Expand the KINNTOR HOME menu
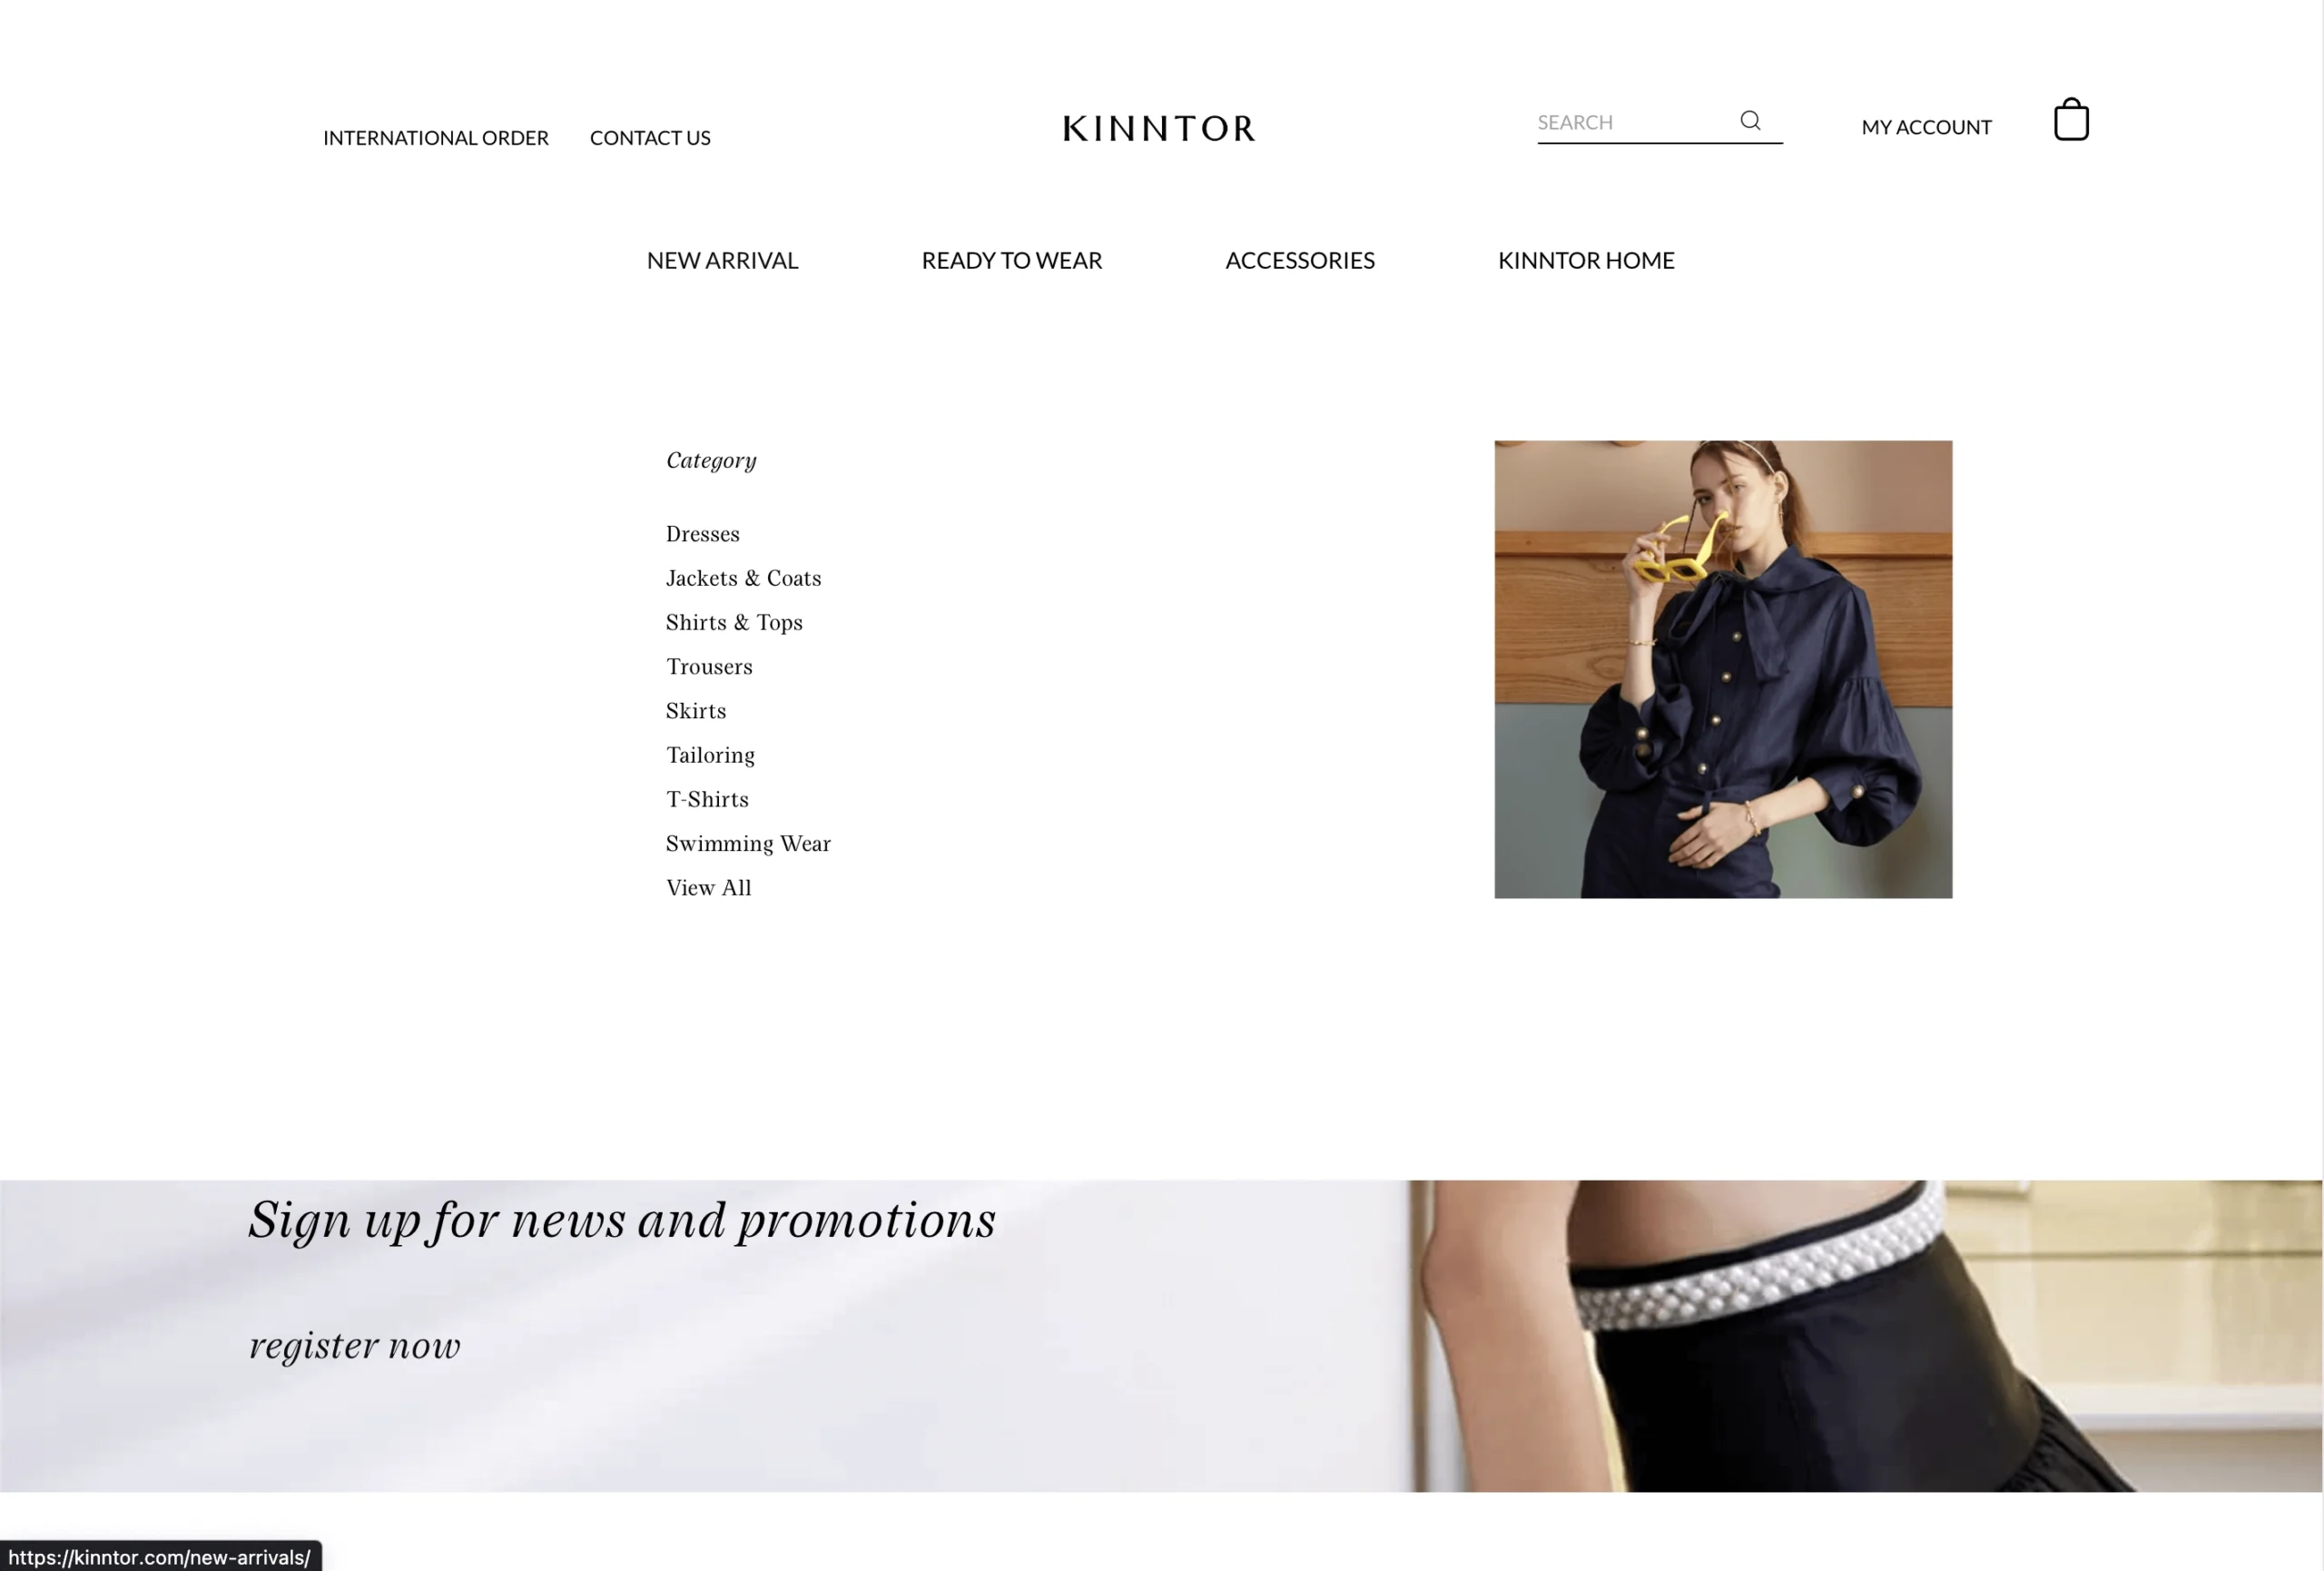Image resolution: width=2324 pixels, height=1571 pixels. point(1586,260)
